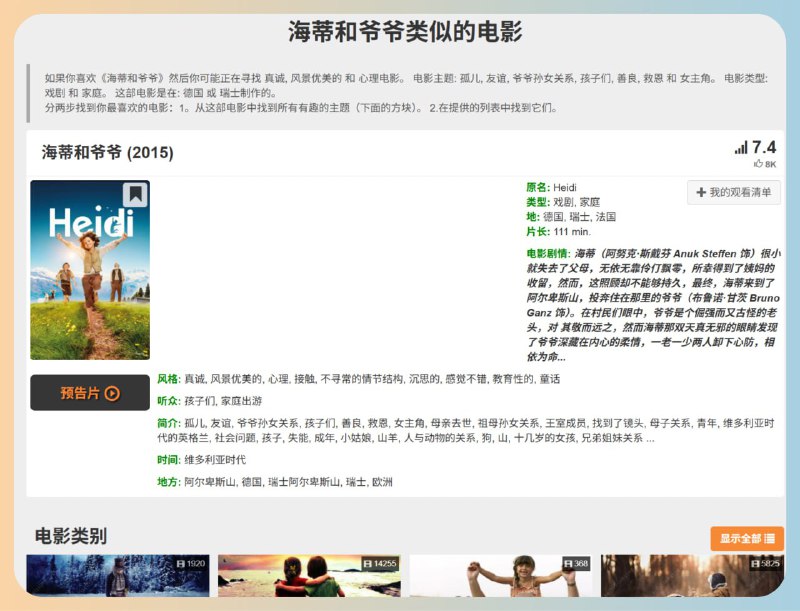Viewport: 800px width, 611px height.
Task: Select the 维多利亚时代 time tag
Action: click(x=215, y=460)
